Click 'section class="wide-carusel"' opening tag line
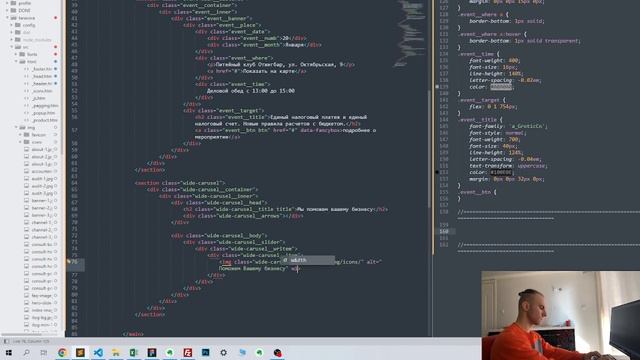 180,183
